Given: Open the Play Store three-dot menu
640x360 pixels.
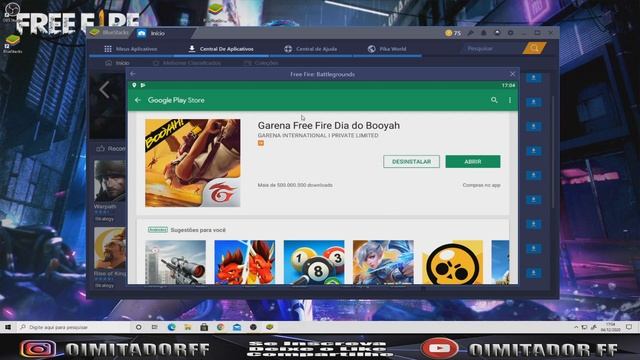Looking at the screenshot, I should tap(510, 100).
